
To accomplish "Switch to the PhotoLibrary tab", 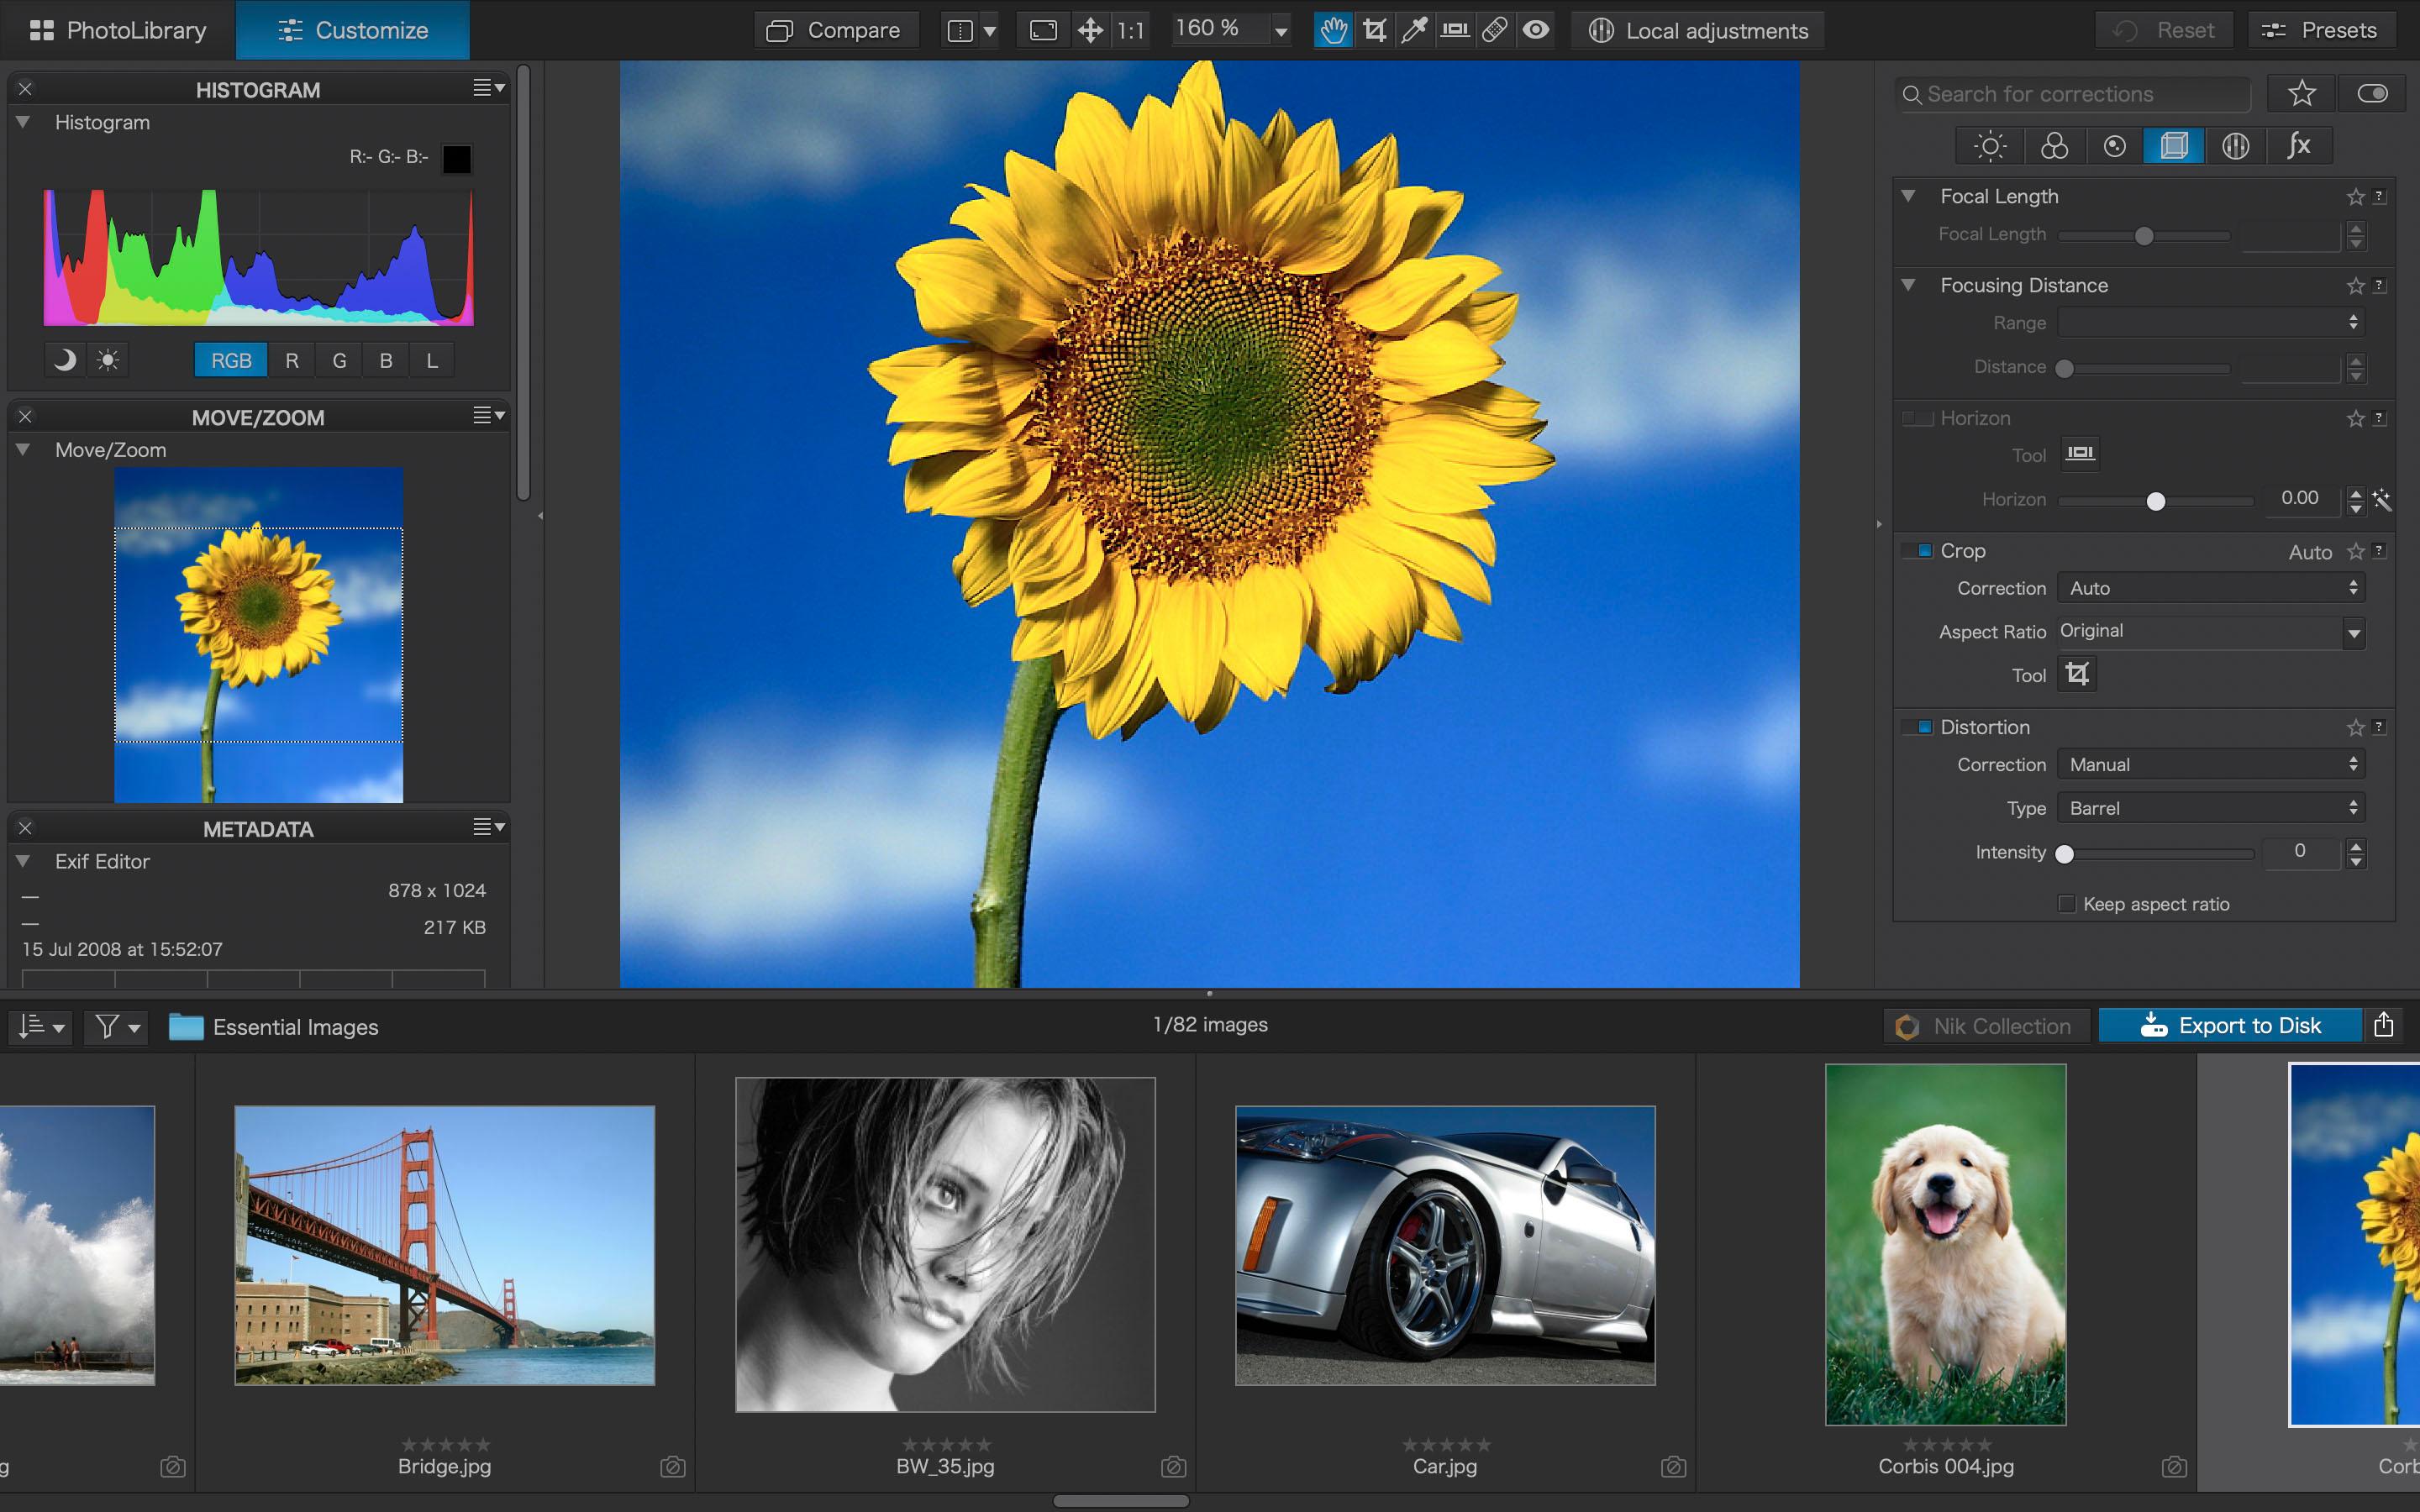I will pyautogui.click(x=118, y=30).
